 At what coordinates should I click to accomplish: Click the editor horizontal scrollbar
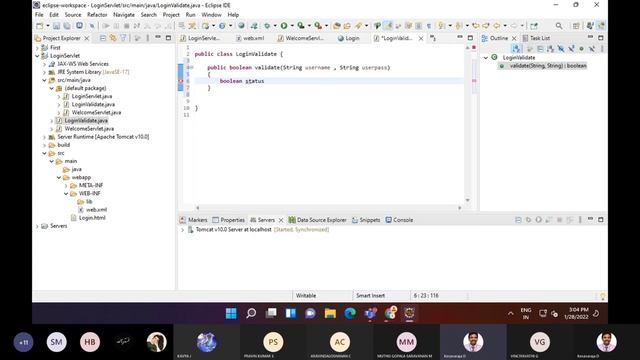(x=329, y=208)
